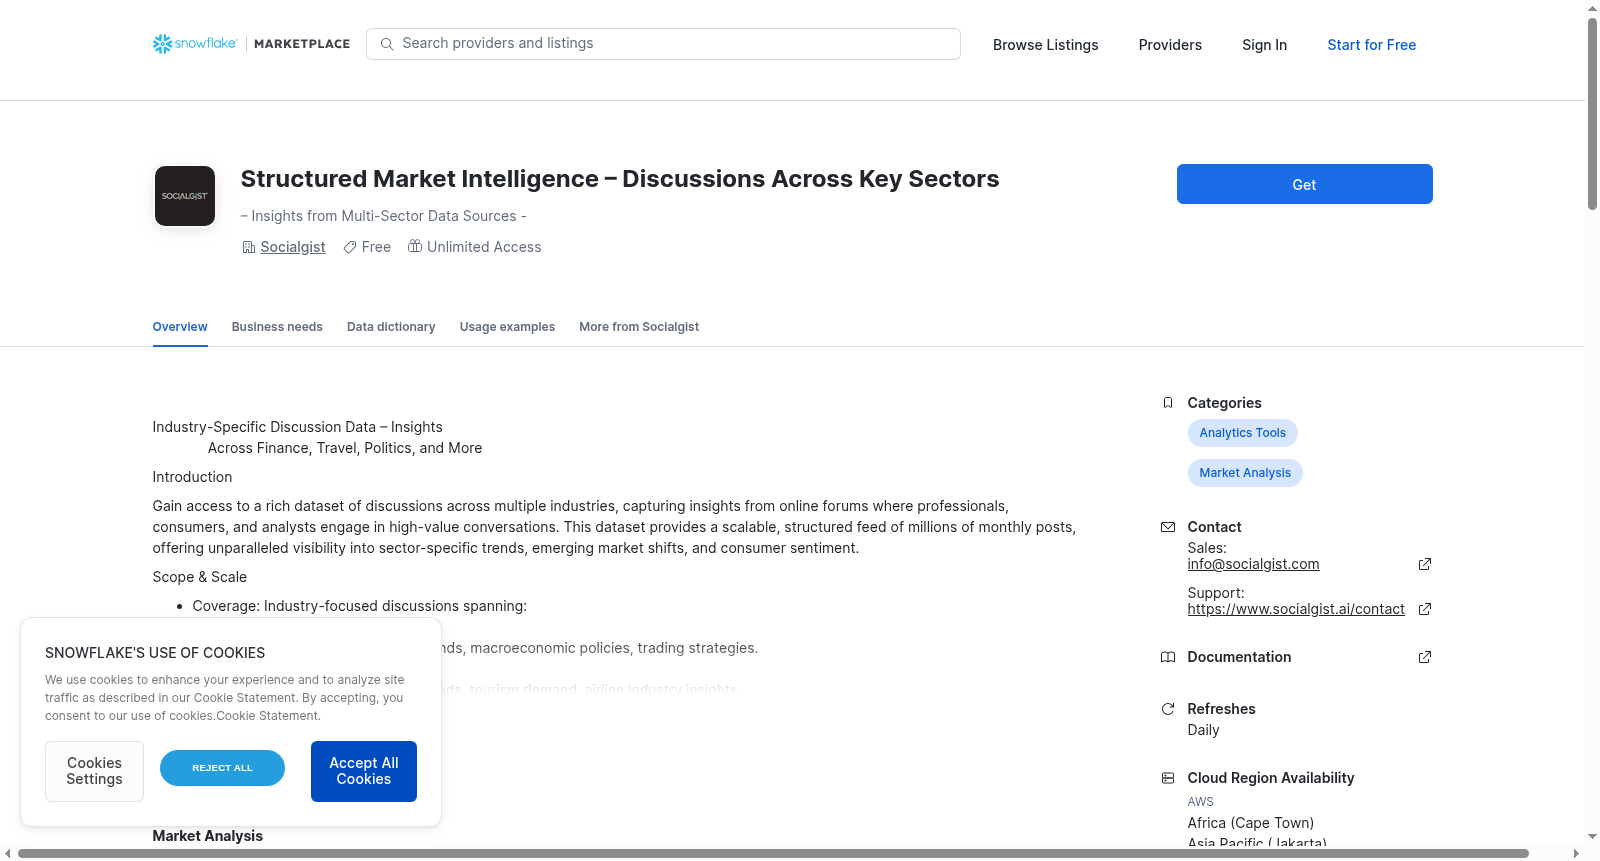Click the scroll down arrow of vertical scrollbar
The image size is (1600, 861).
1593,836
